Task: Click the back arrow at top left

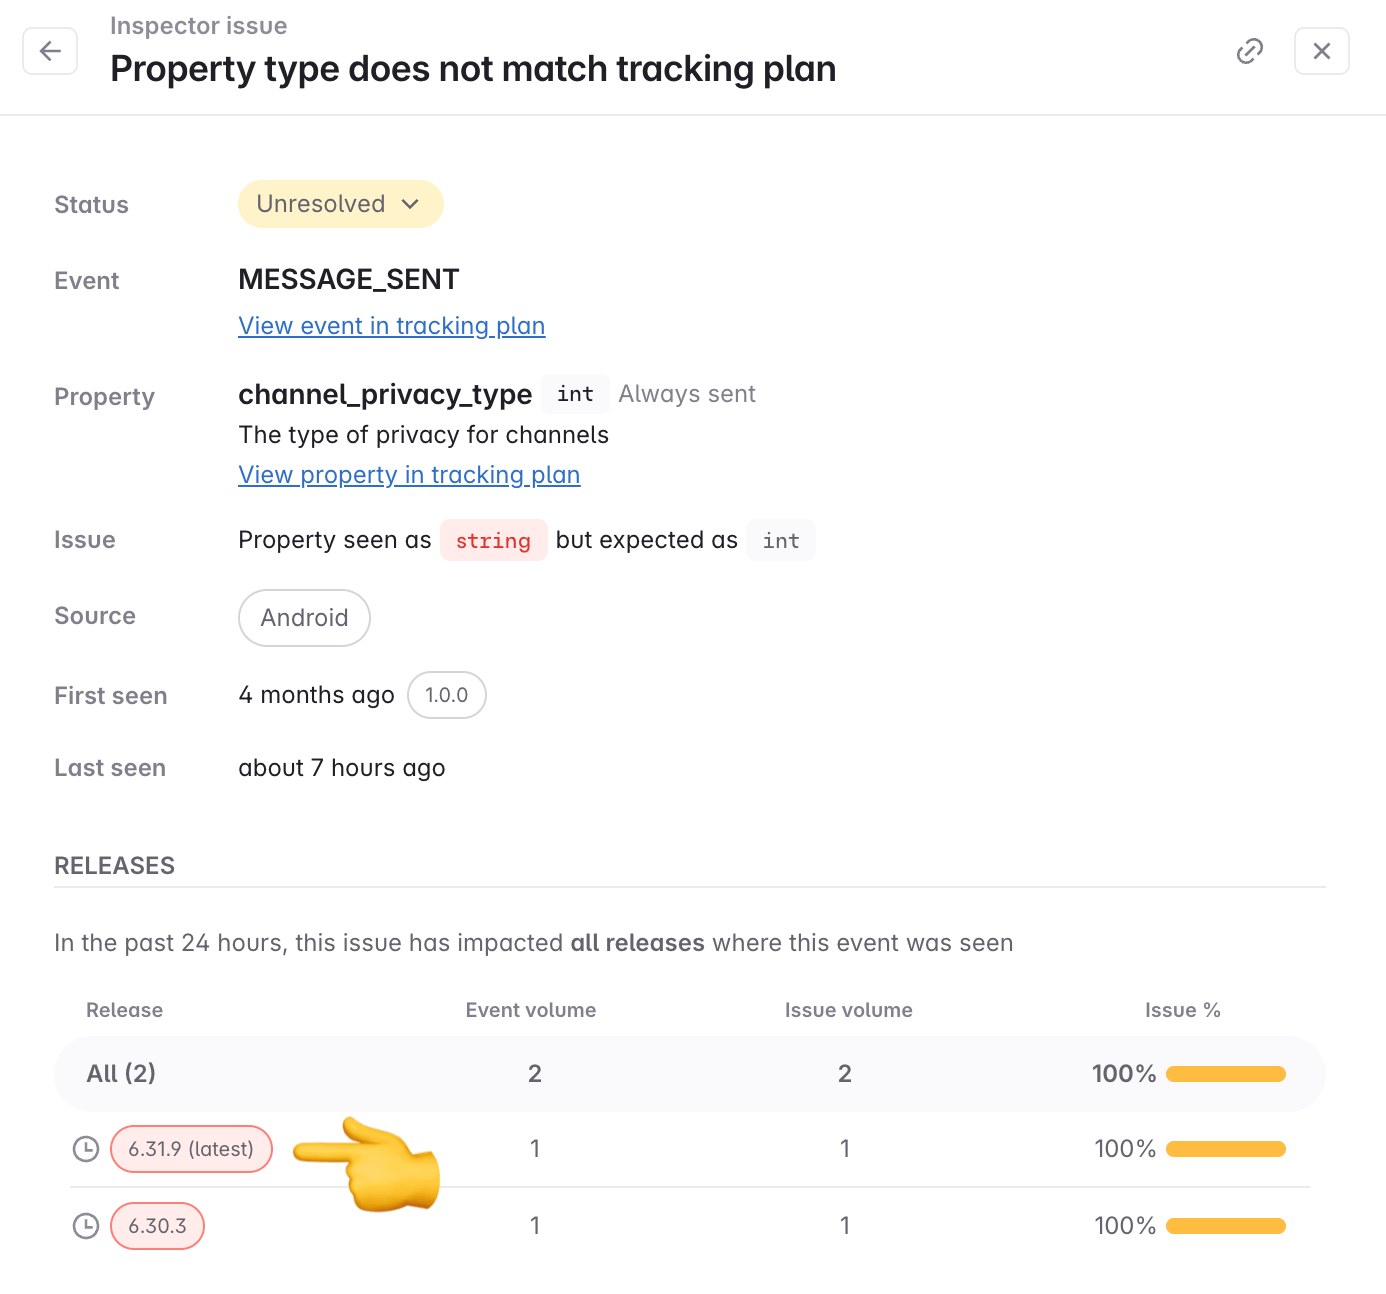Action: [x=50, y=51]
